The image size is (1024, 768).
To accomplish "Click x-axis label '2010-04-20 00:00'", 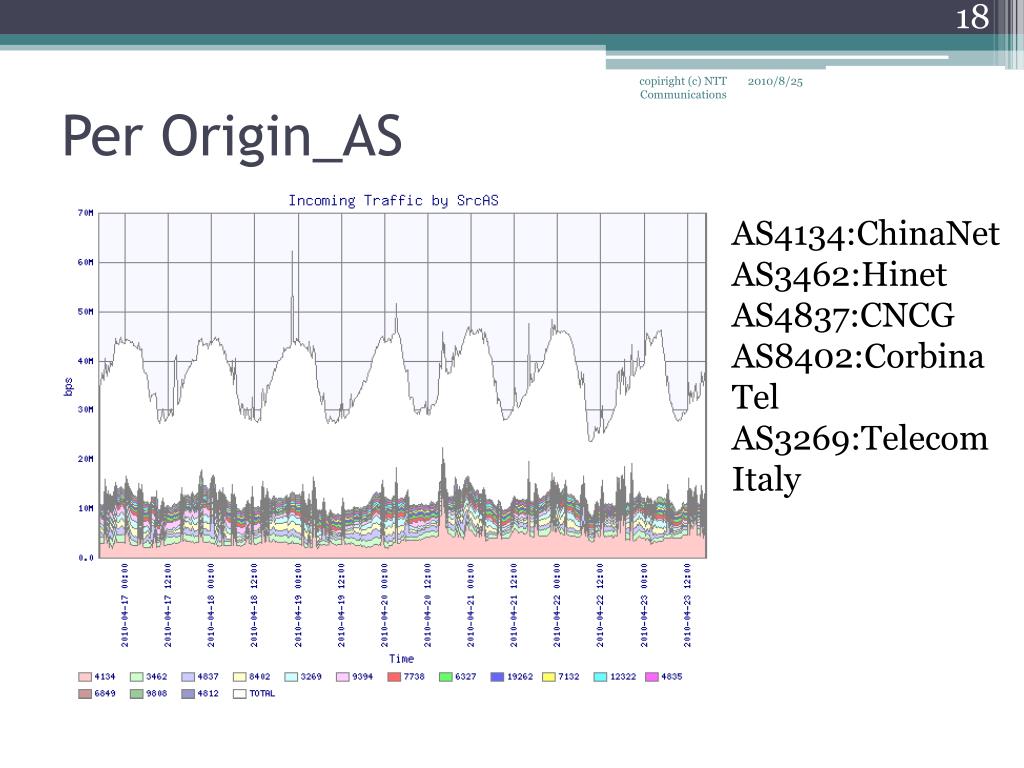I will [384, 605].
